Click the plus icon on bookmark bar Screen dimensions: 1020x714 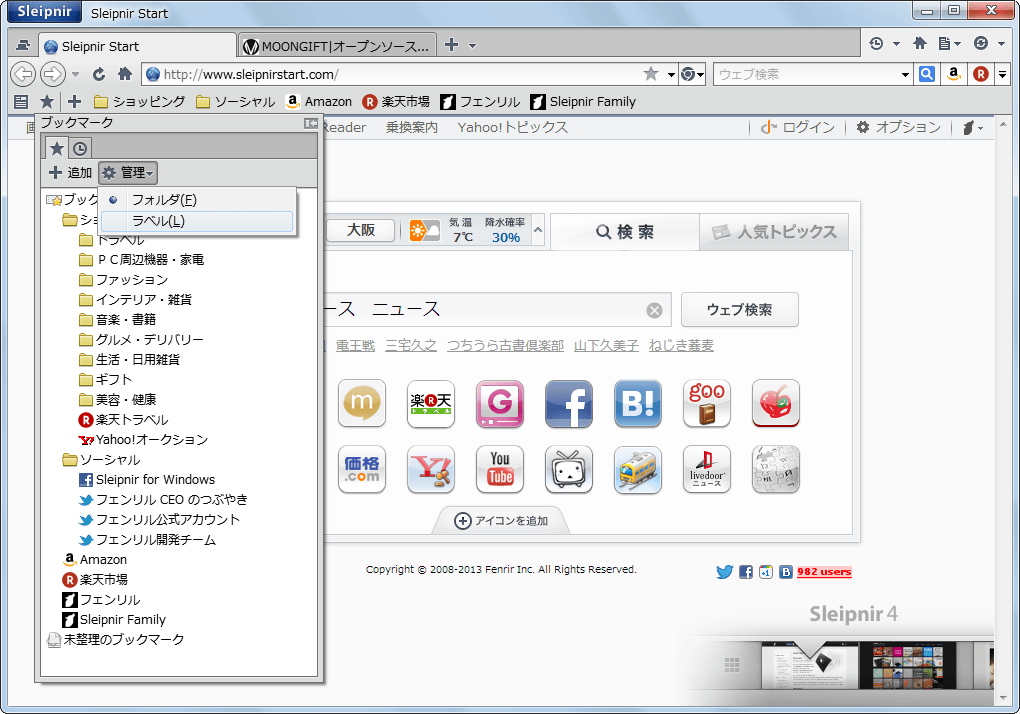point(74,101)
